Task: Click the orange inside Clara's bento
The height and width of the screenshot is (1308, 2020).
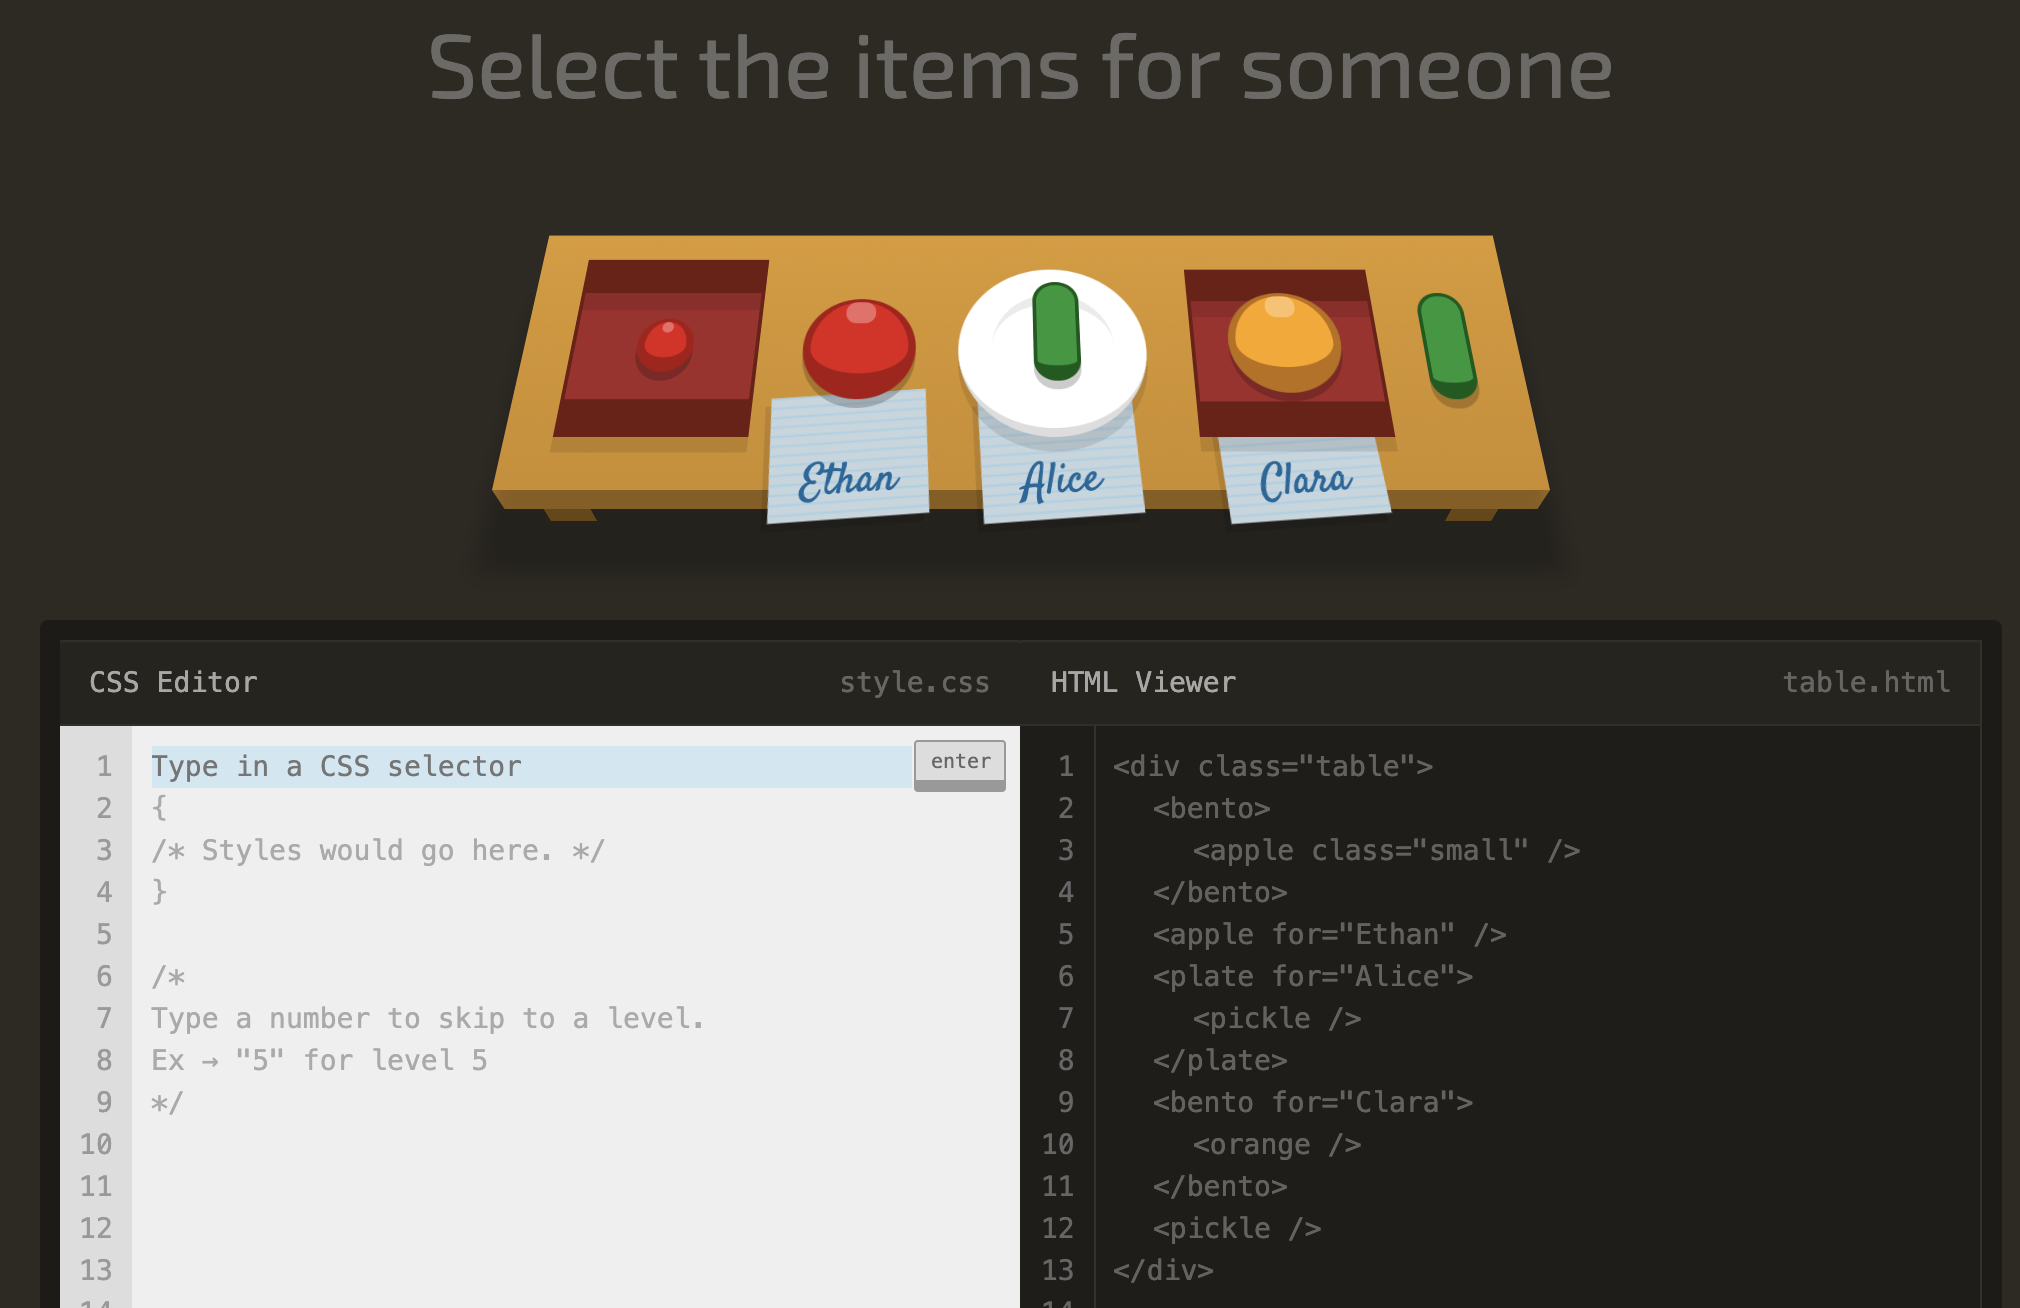Action: coord(1284,342)
